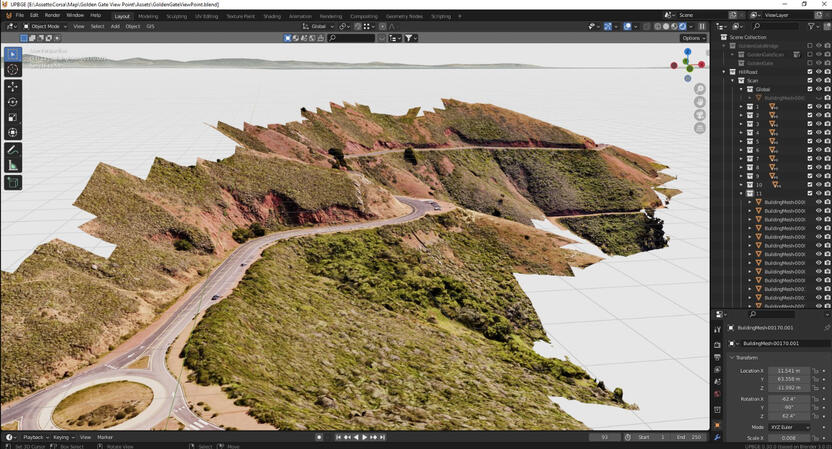Image resolution: width=832 pixels, height=449 pixels.
Task: Open the XYZ Euler rotation mode dropdown
Action: click(787, 427)
